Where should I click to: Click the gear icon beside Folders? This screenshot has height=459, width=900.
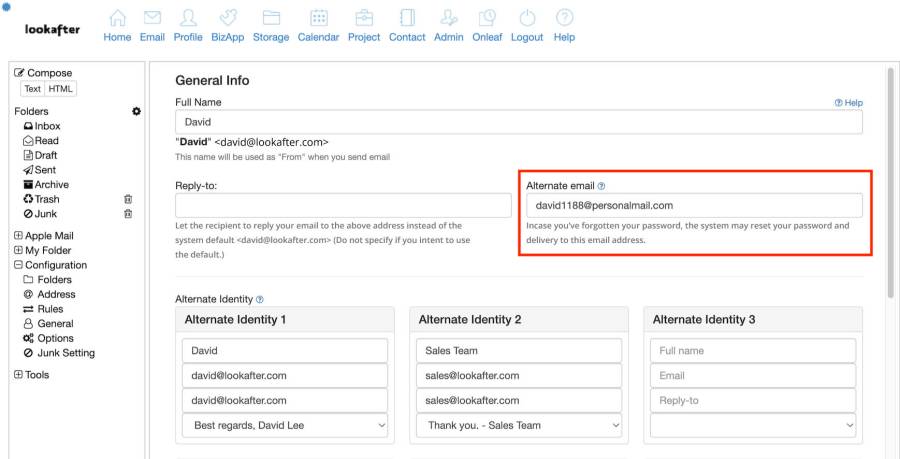pos(136,111)
